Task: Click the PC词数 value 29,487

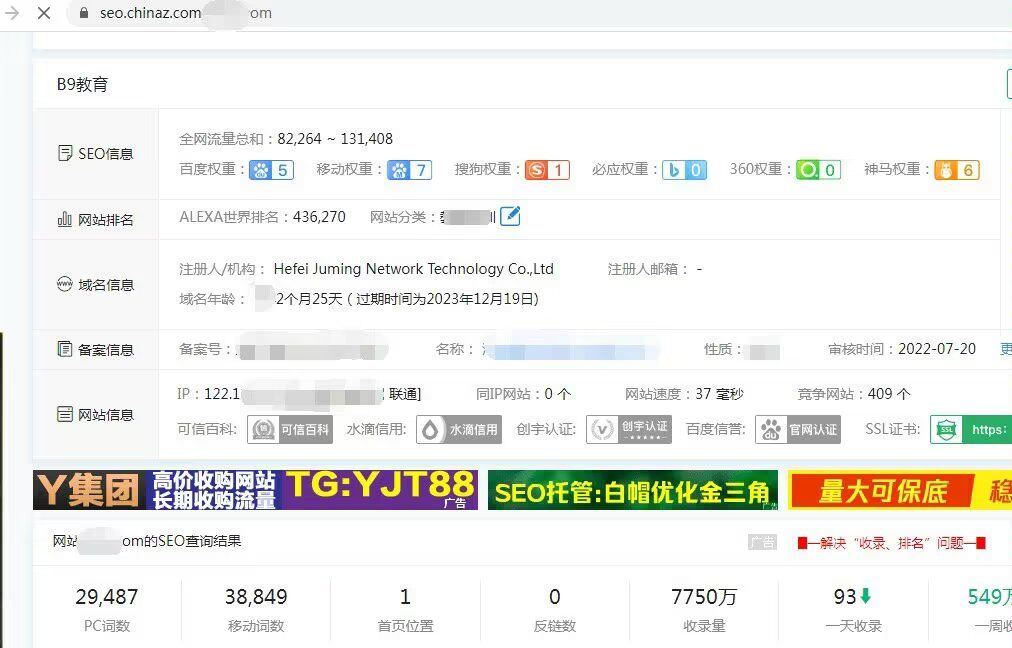Action: 106,596
